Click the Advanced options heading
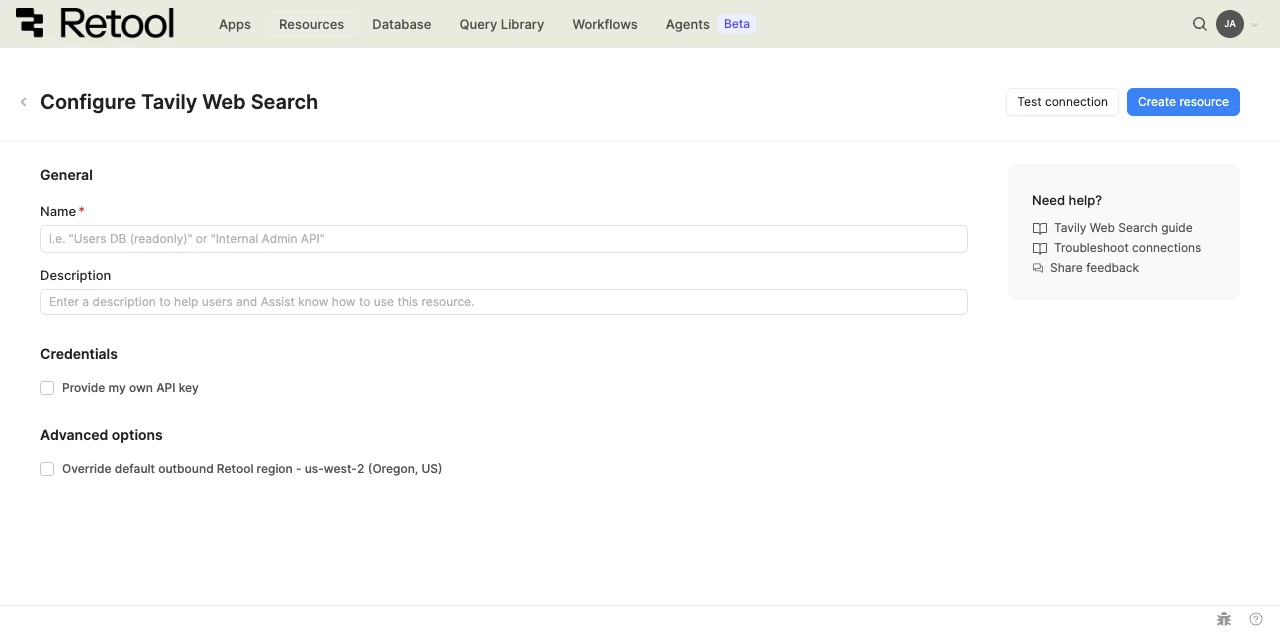This screenshot has width=1280, height=633. 101,435
